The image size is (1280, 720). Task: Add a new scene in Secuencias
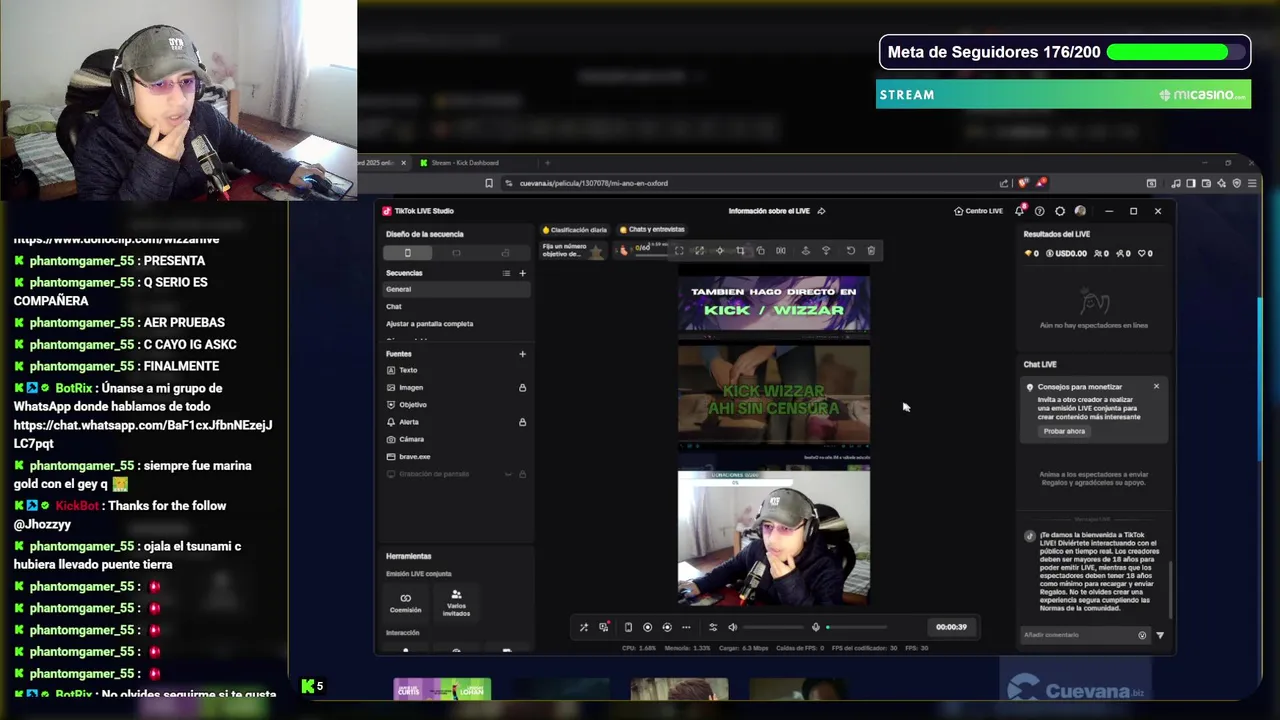click(x=522, y=273)
